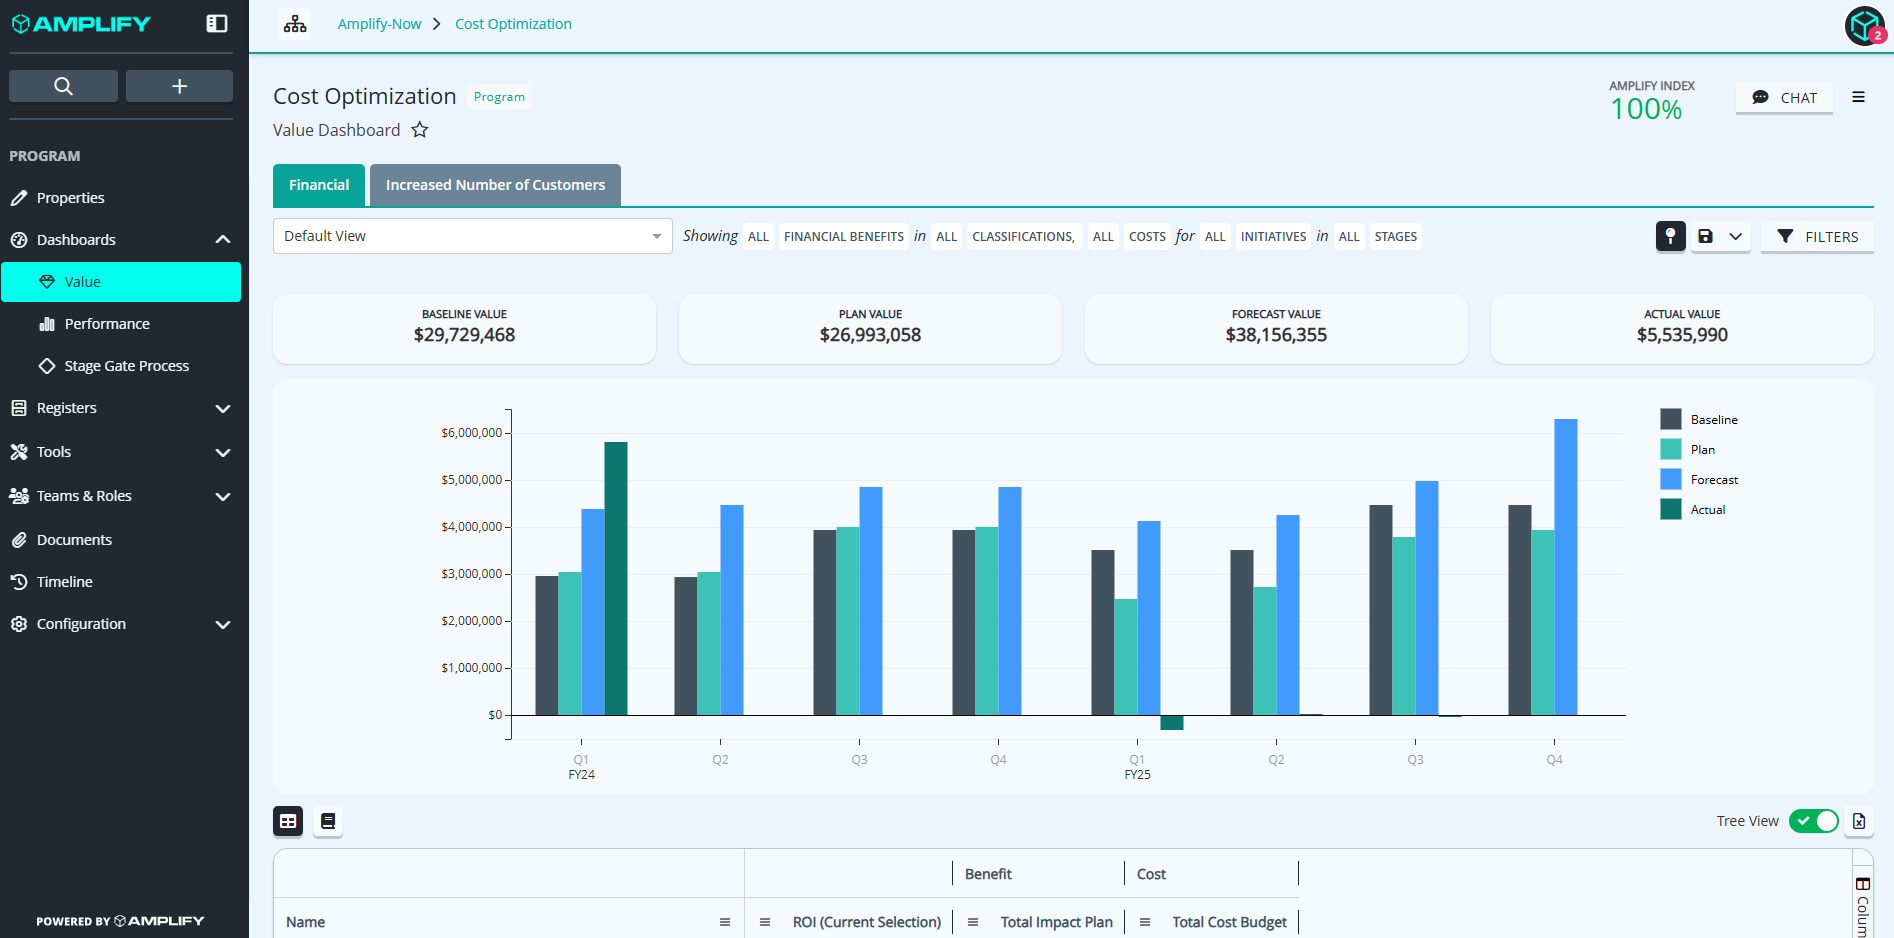Click the plus add button in sidebar
The image size is (1894, 938).
(x=179, y=86)
